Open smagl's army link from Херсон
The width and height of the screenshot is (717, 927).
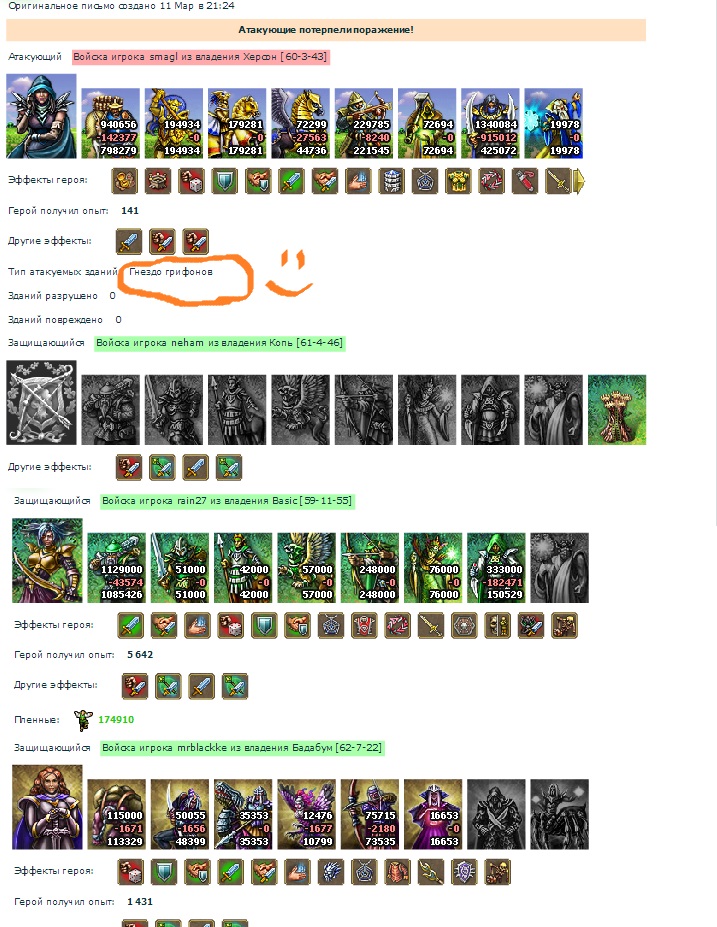tap(200, 57)
